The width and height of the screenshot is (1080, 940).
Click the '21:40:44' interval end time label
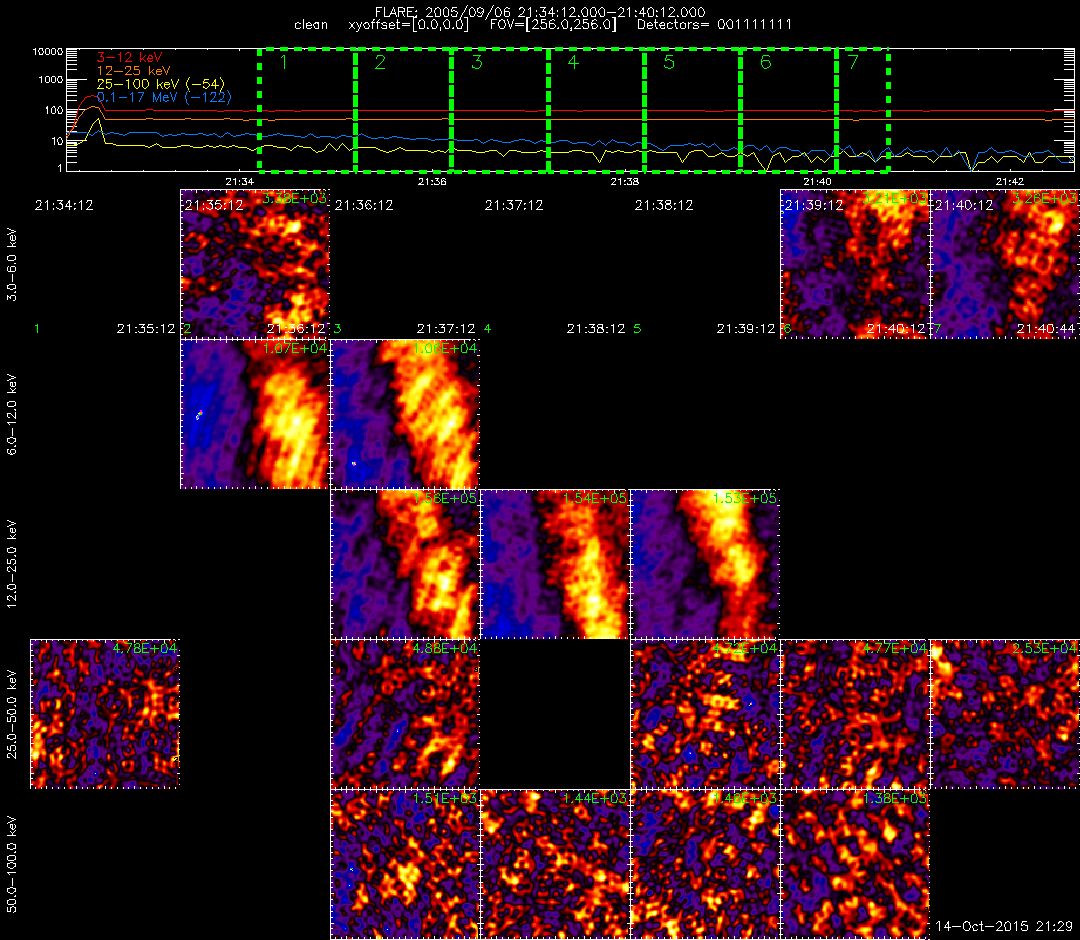pos(1046,329)
